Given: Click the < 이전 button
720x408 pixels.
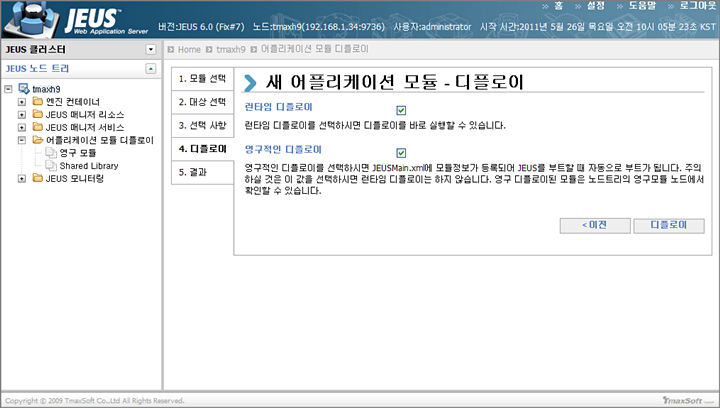Looking at the screenshot, I should tap(595, 225).
